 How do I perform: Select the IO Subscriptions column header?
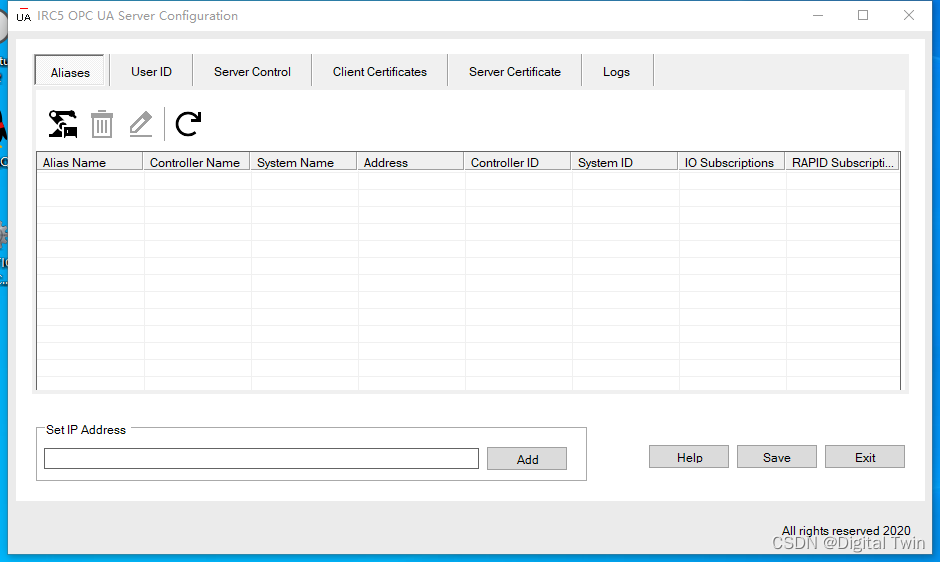[x=732, y=162]
